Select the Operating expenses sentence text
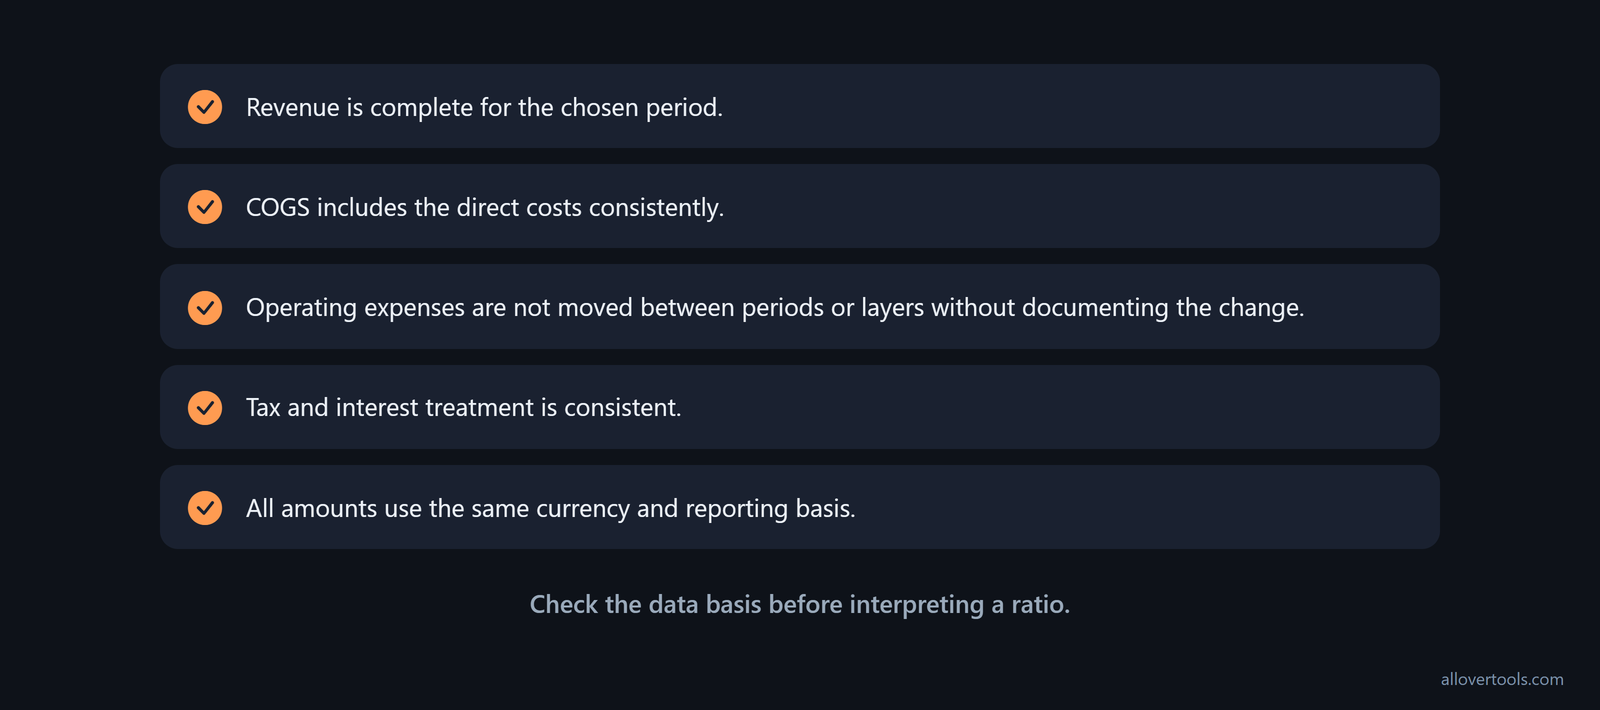Viewport: 1600px width, 710px height. (x=775, y=307)
